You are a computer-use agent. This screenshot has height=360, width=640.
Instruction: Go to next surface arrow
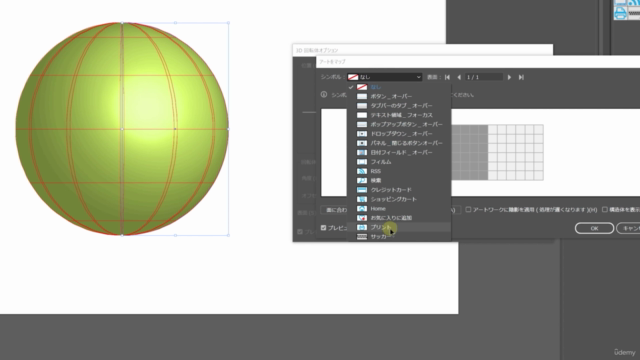coord(509,77)
